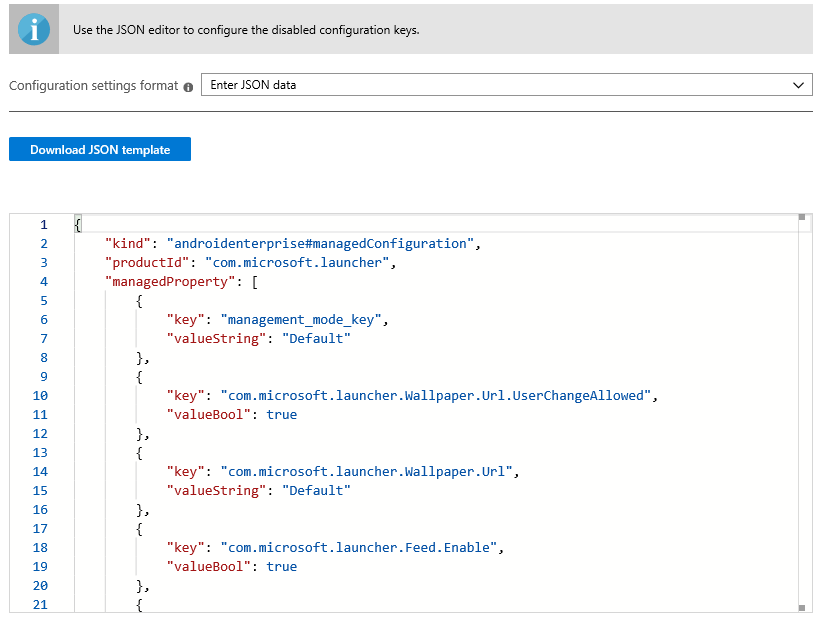Viewport: 818px width, 619px height.
Task: Click the chevron arrow on Enter JSON data
Action: [798, 85]
